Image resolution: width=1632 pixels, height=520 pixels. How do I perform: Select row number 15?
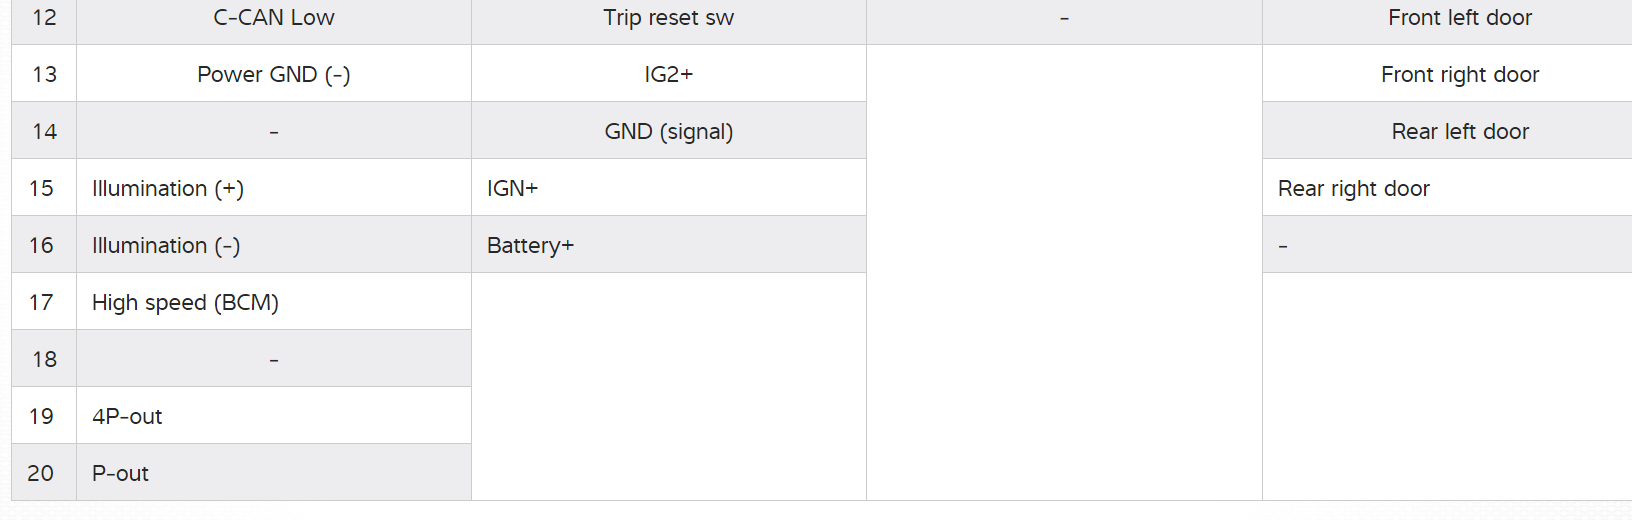pos(41,189)
